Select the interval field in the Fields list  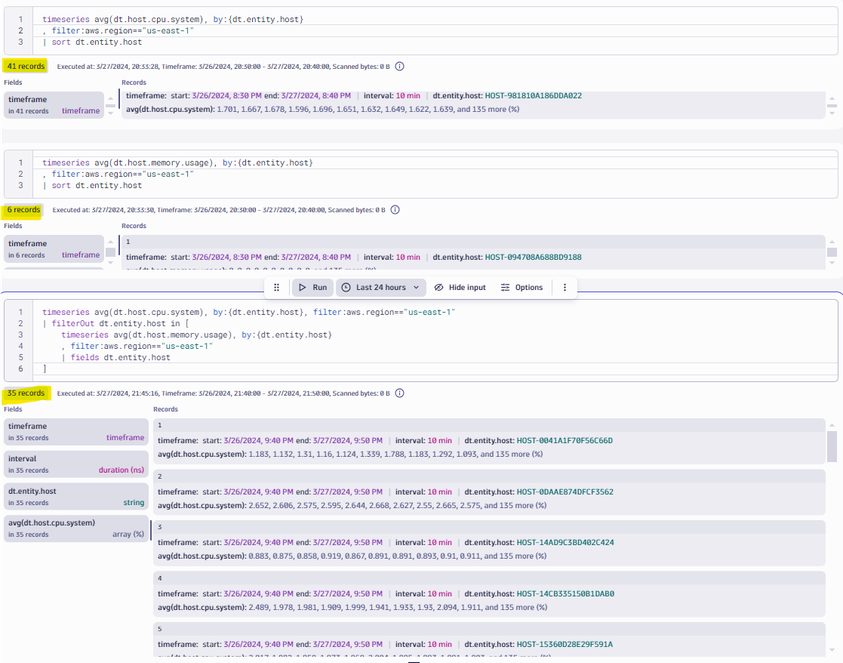pos(77,463)
